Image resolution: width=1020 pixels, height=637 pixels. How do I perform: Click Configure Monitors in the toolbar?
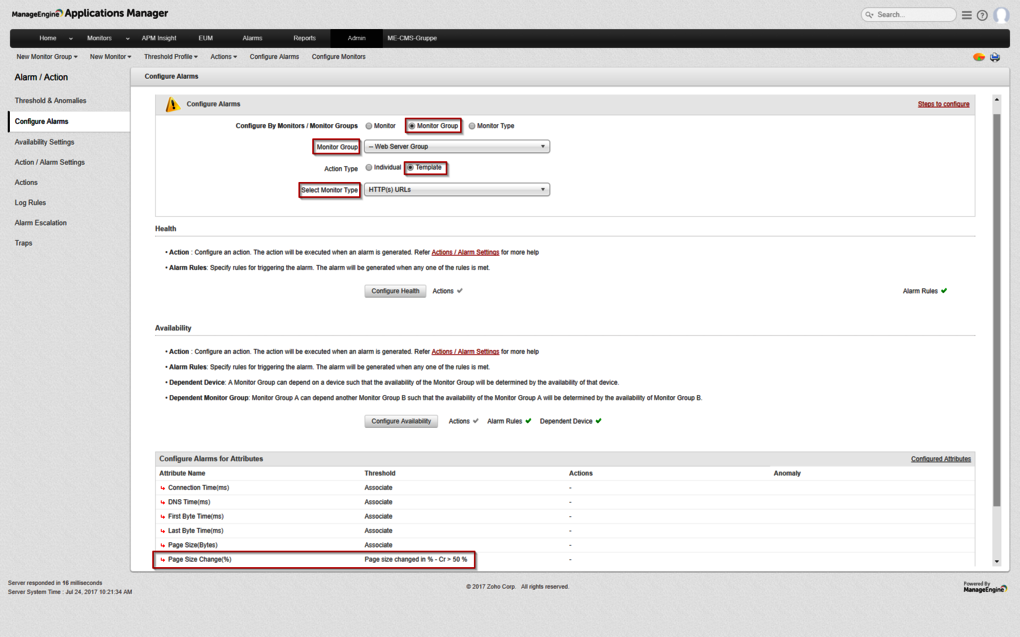(x=338, y=57)
